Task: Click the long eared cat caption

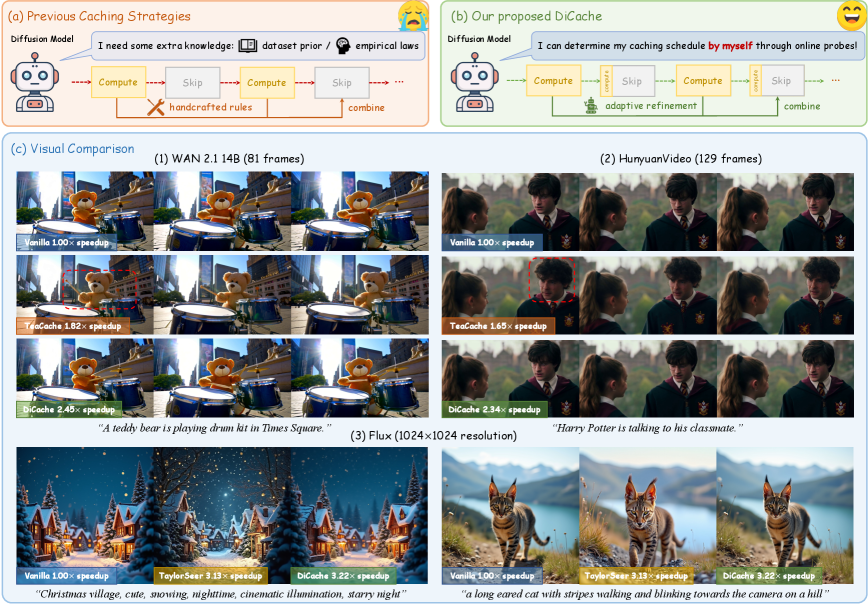Action: click(x=645, y=594)
